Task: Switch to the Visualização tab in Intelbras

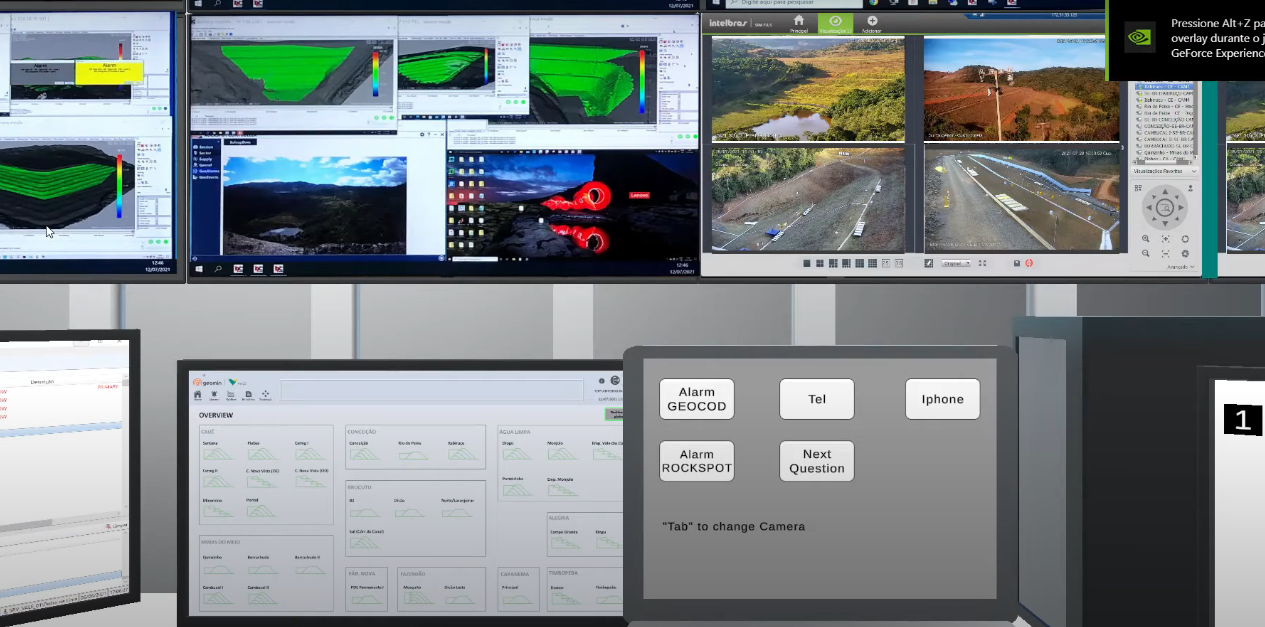Action: coord(835,23)
